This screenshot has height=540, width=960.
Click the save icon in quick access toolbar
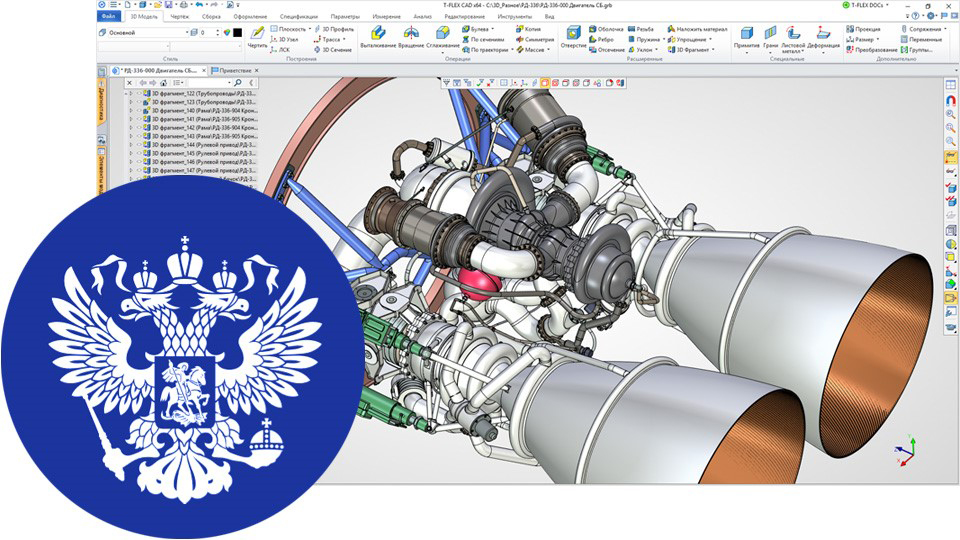169,5
